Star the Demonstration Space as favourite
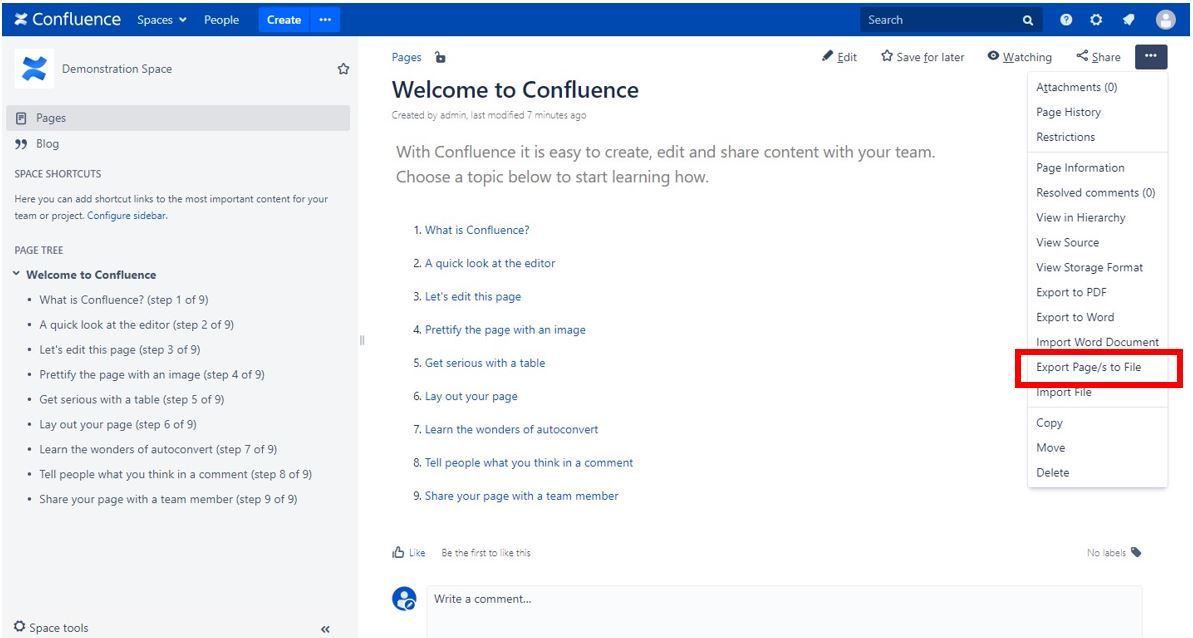This screenshot has width=1193, height=638. [x=343, y=68]
